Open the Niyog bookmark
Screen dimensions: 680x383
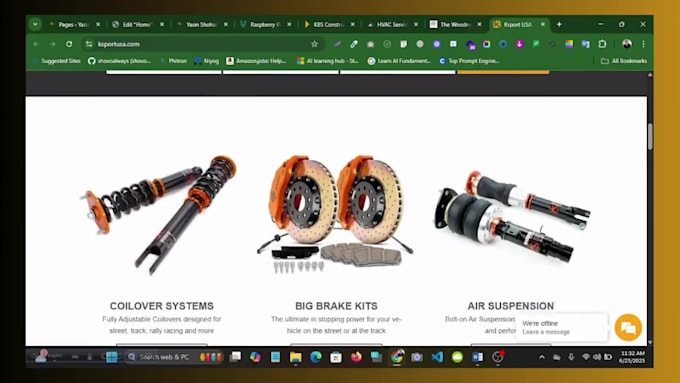point(207,61)
